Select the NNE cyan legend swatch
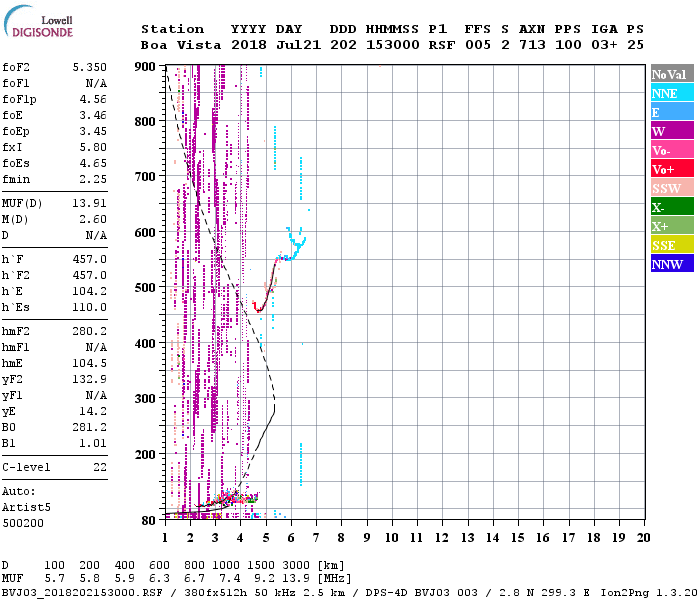This screenshot has width=700, height=600. point(672,93)
